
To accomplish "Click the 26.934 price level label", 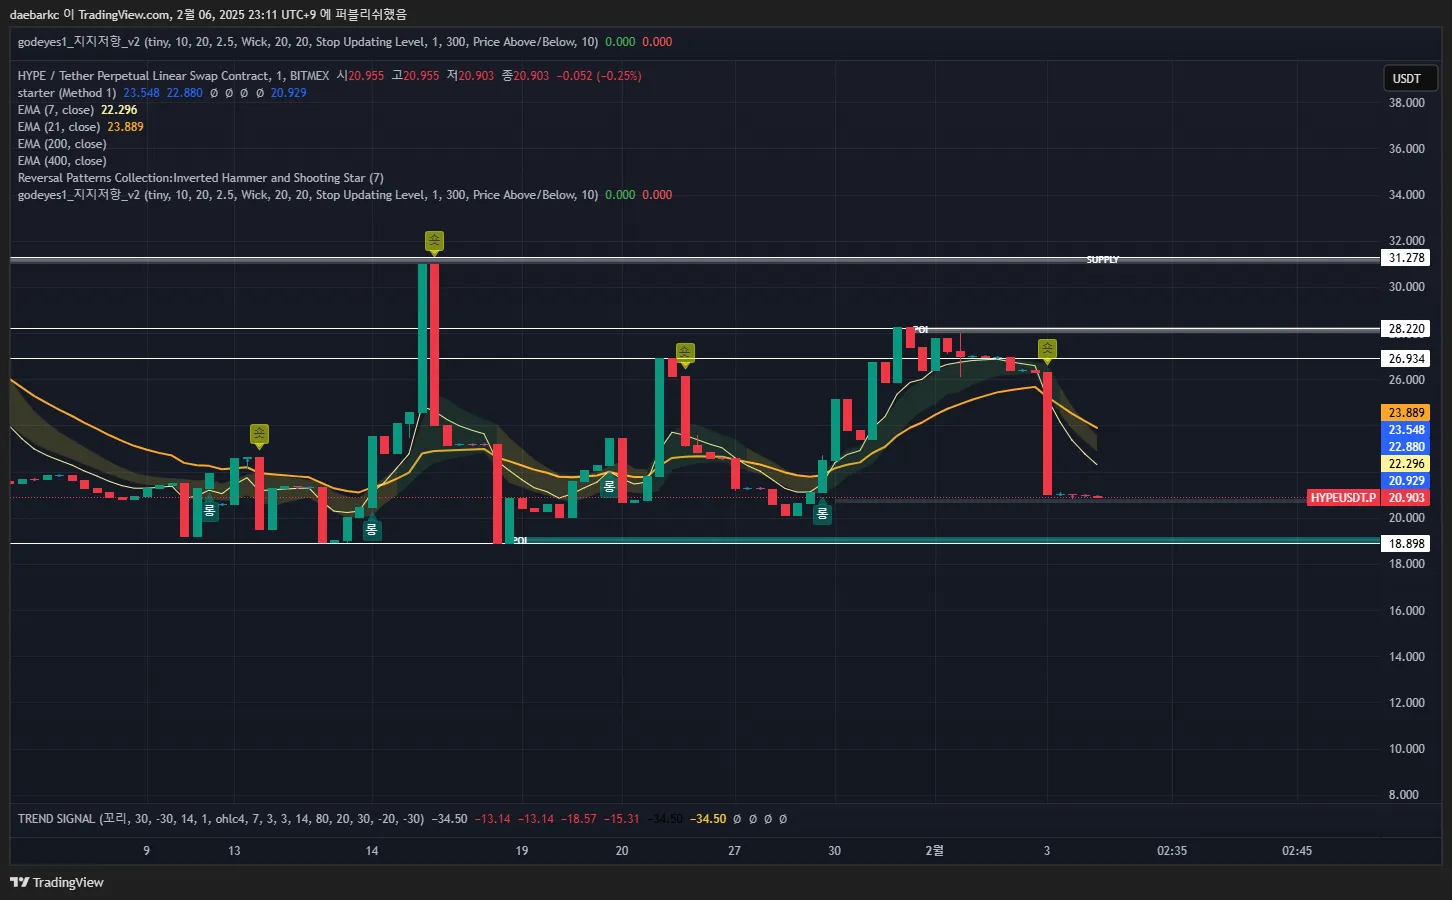I will pos(1406,359).
